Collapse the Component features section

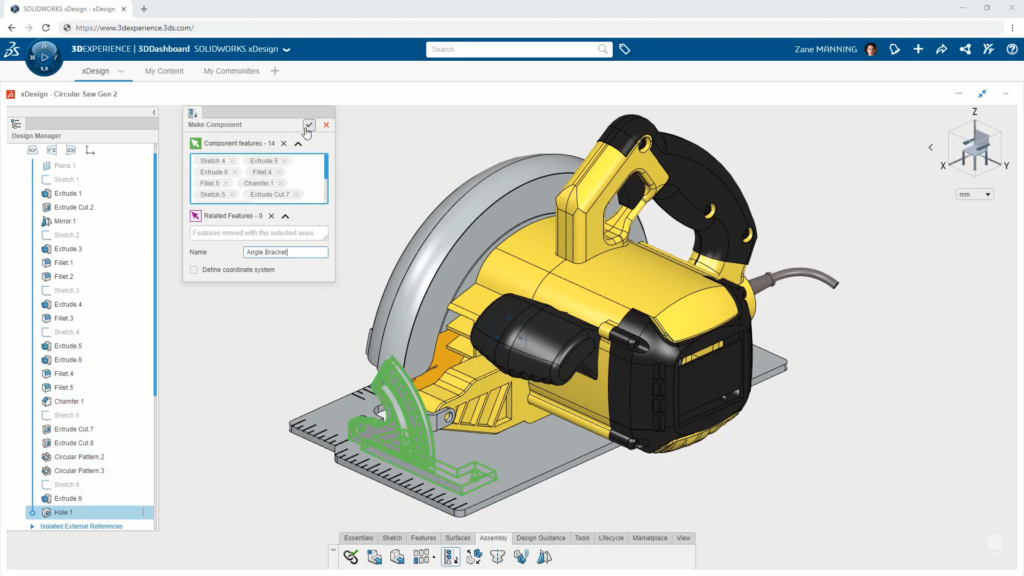[298, 144]
